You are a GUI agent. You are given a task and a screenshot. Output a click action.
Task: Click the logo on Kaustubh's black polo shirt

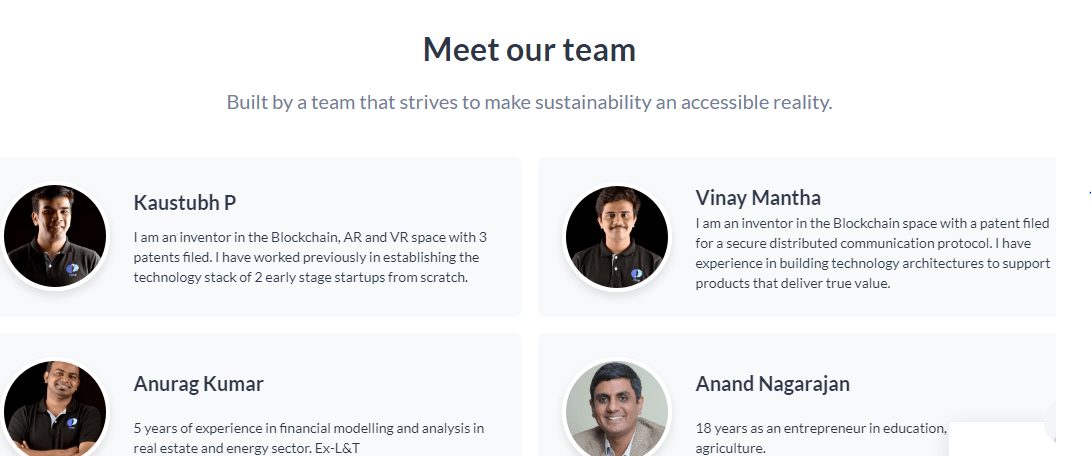[72, 269]
